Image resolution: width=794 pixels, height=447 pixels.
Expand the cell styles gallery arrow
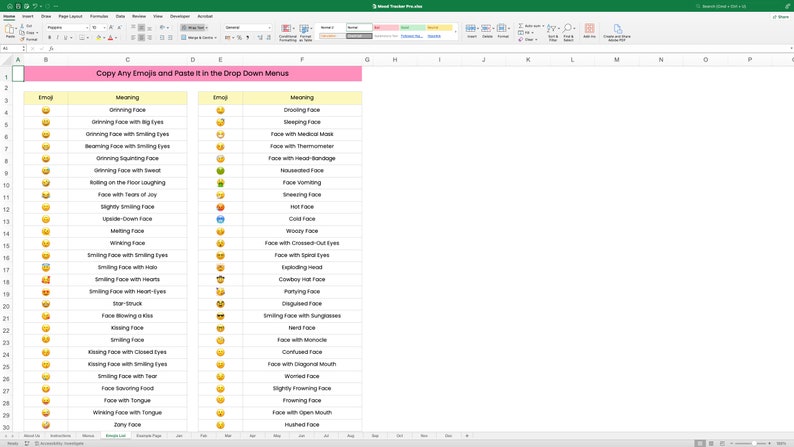[x=456, y=31]
